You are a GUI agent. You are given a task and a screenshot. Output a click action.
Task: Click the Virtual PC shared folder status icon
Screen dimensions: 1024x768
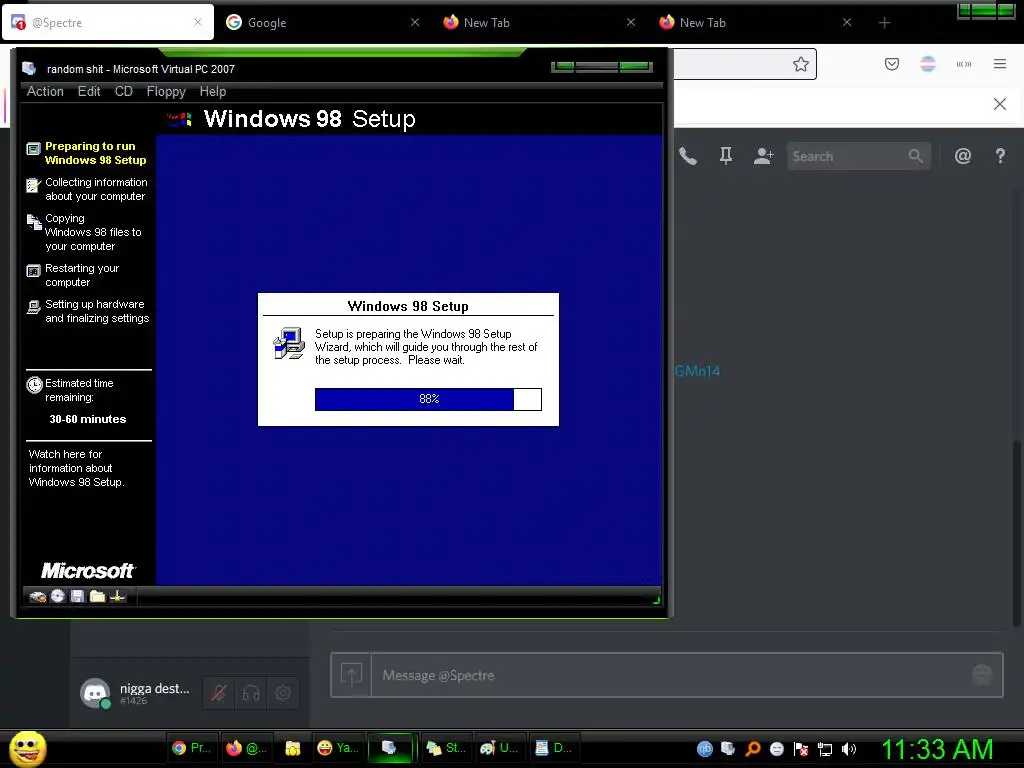[x=97, y=596]
